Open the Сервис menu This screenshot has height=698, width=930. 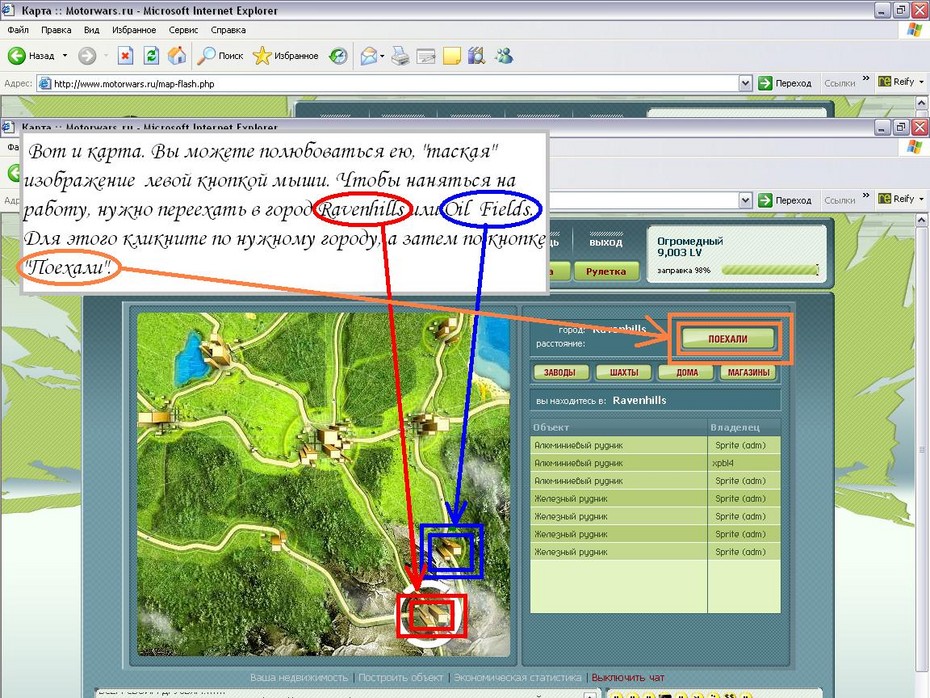click(x=183, y=30)
